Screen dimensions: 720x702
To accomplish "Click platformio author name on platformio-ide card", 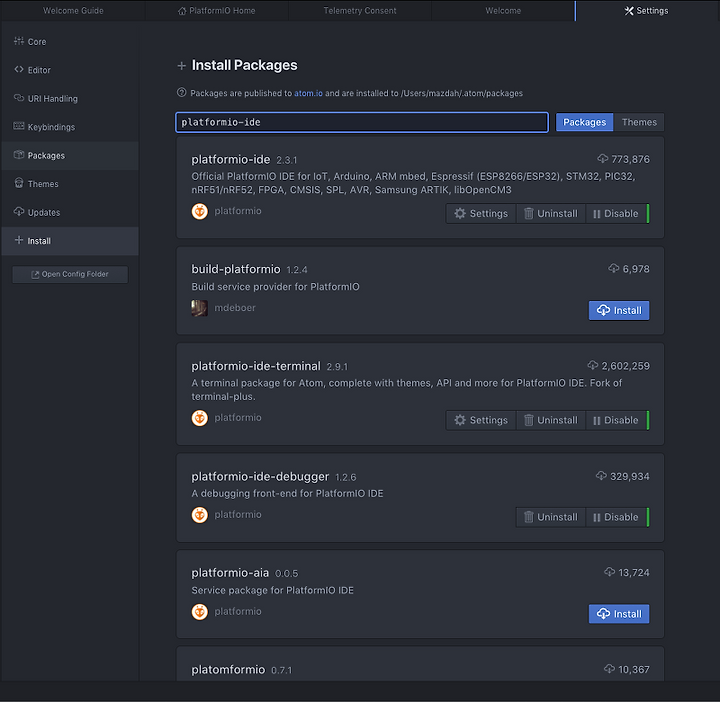I will click(x=238, y=211).
